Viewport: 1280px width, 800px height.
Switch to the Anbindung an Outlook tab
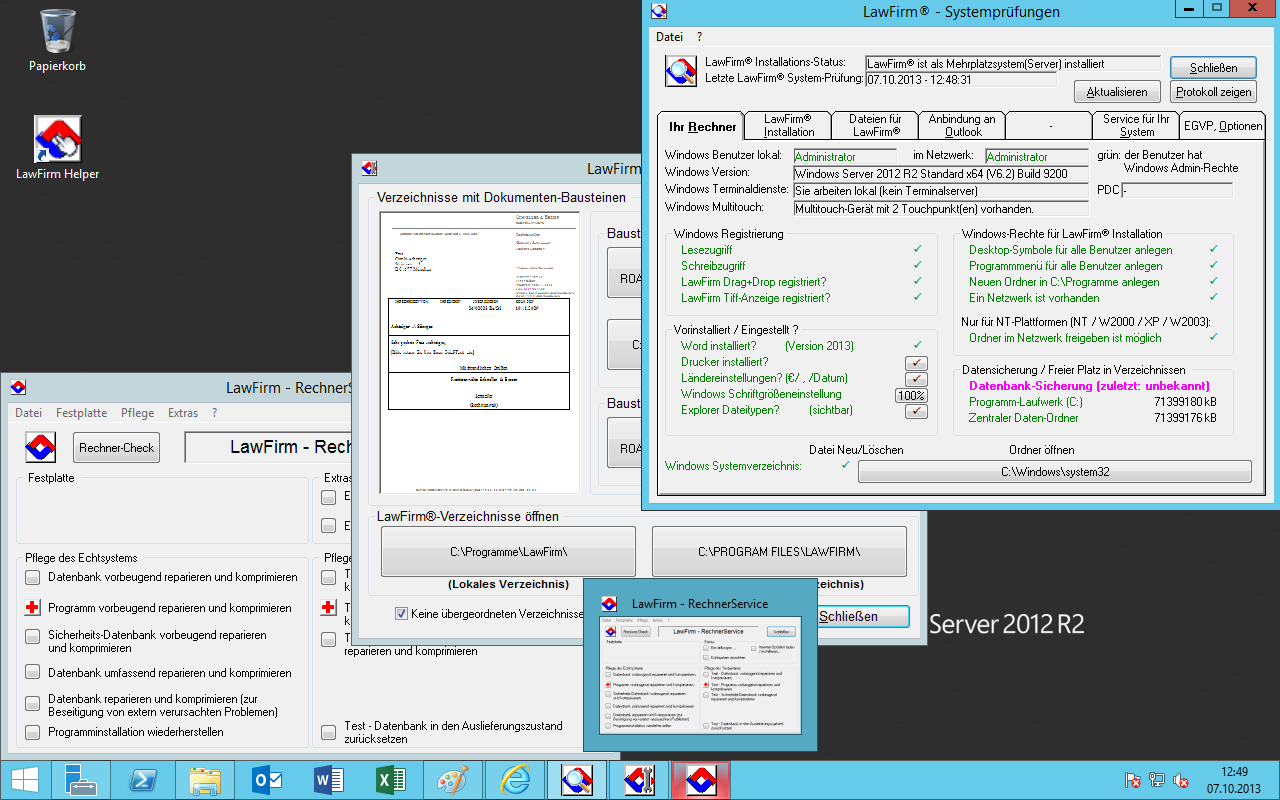962,125
